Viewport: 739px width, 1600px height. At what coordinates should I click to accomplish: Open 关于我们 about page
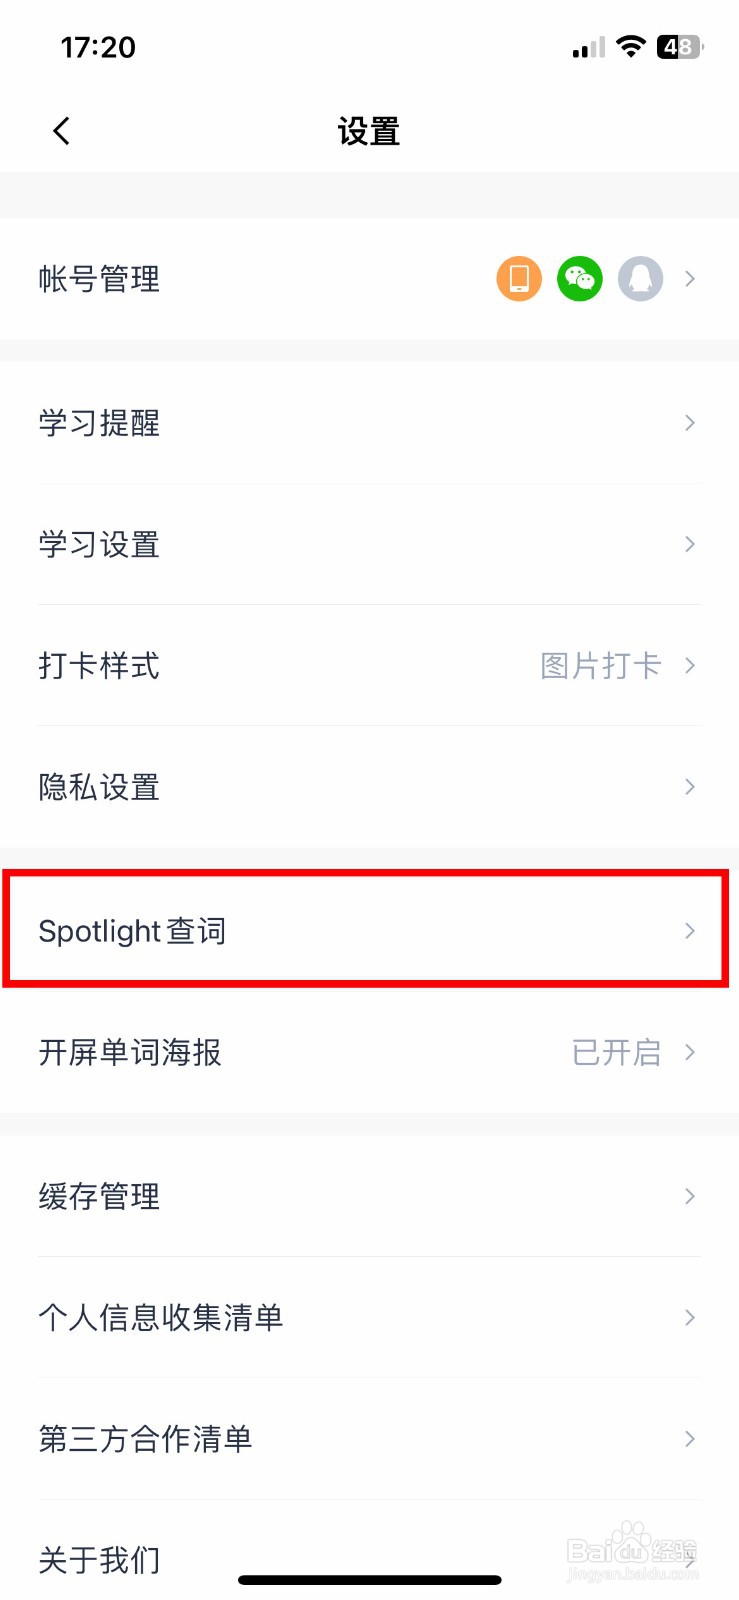[100, 1559]
